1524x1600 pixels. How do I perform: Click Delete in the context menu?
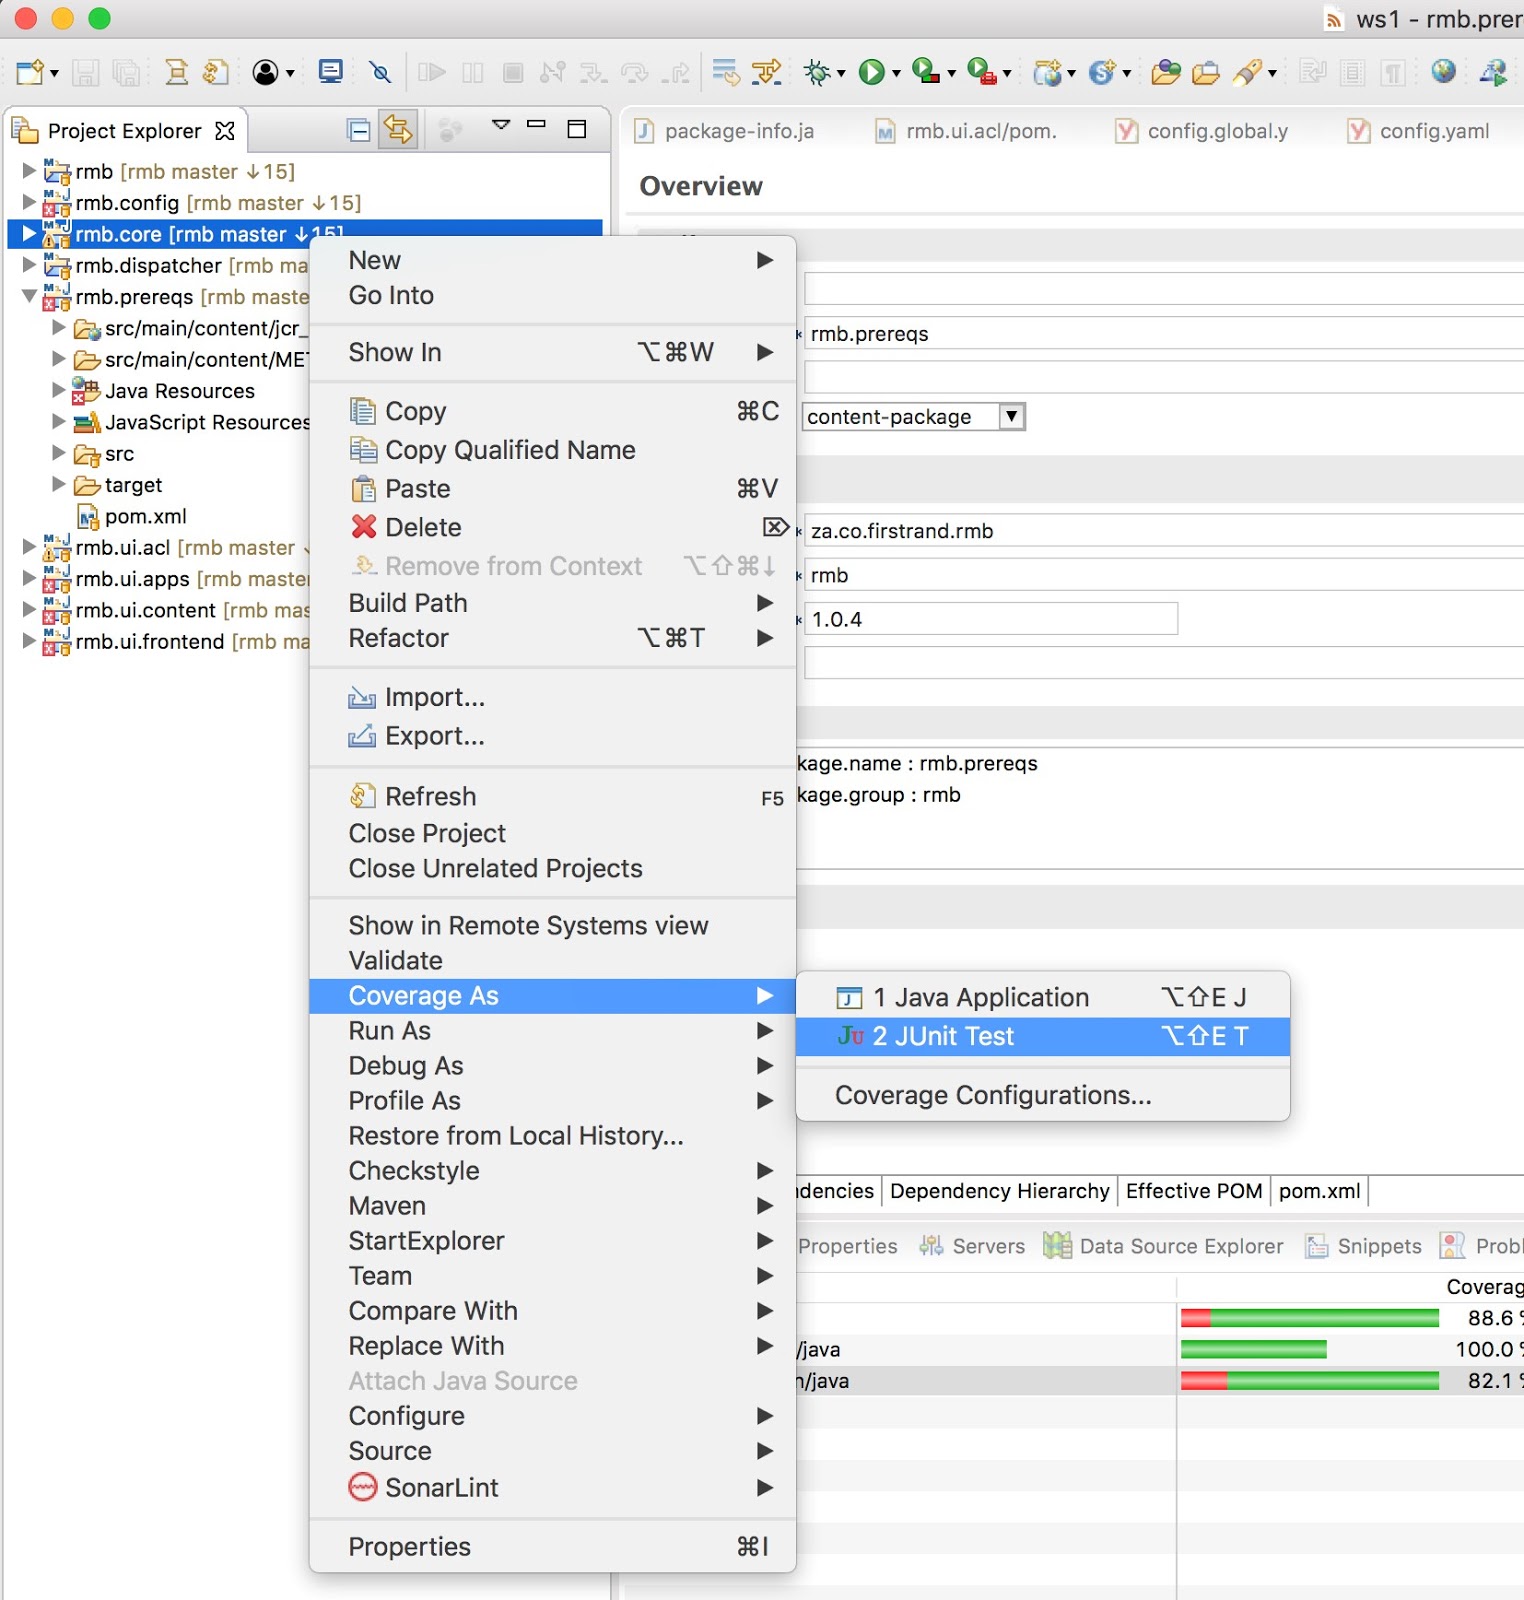pos(553,527)
